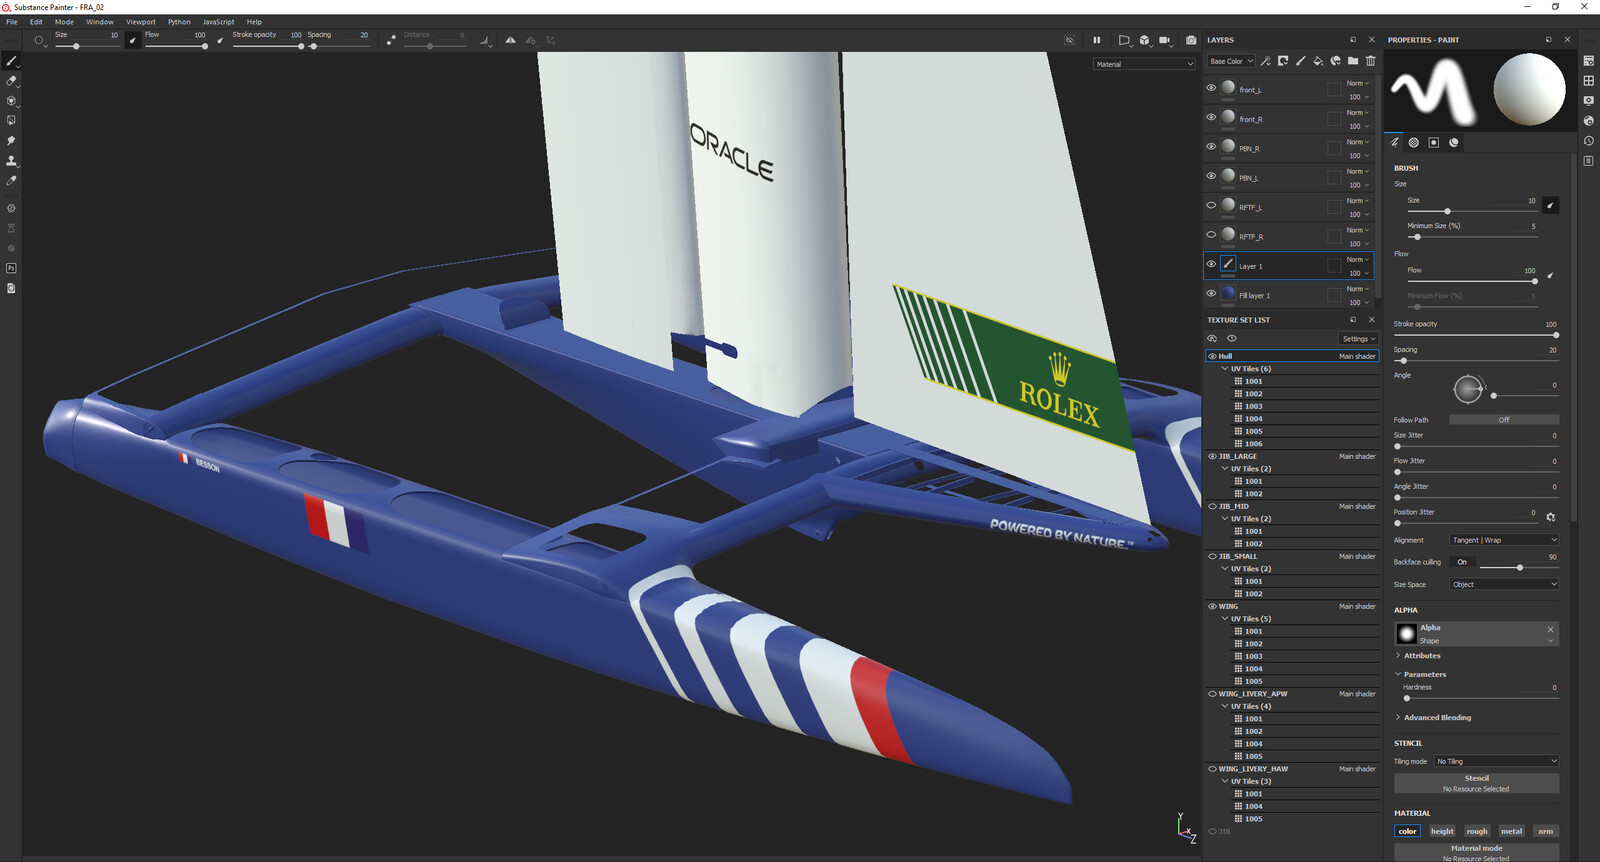
Task: Collapse Hull UV Tiles (6) group
Action: (x=1225, y=369)
